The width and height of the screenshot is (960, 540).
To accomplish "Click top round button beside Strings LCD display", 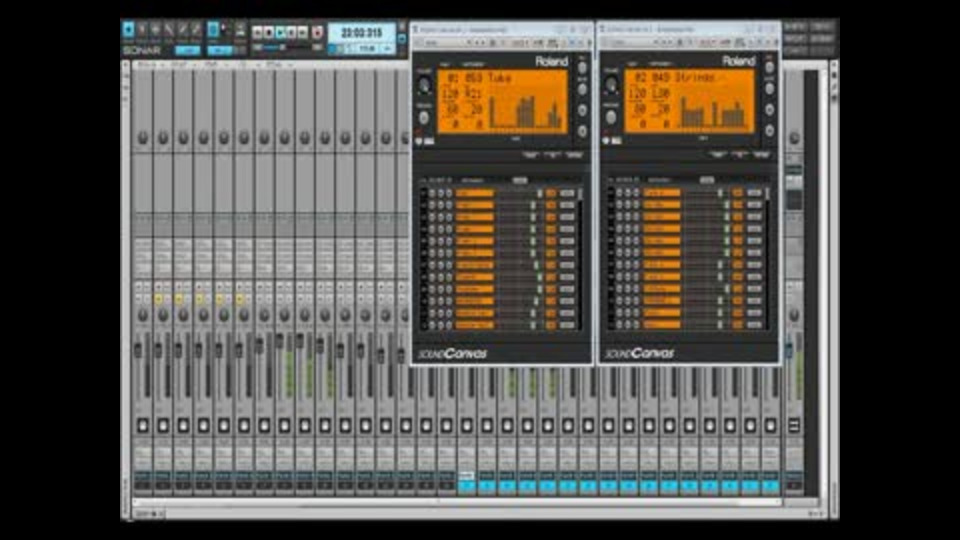I will click(x=770, y=67).
